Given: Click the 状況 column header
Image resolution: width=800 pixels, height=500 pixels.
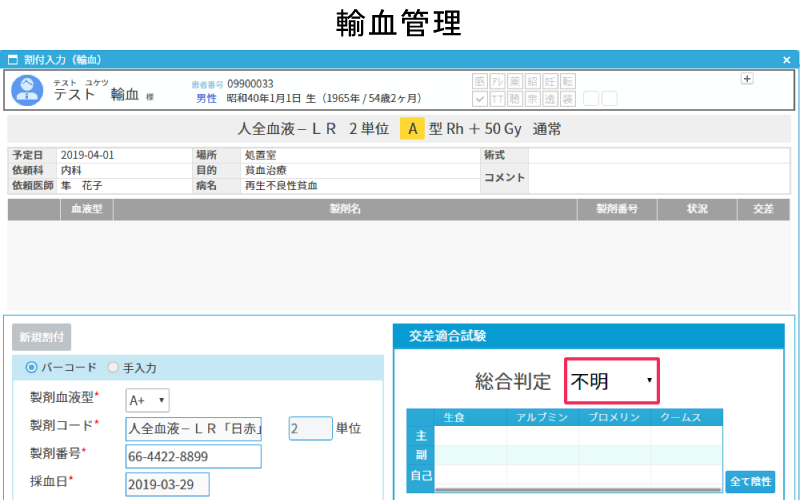Looking at the screenshot, I should [x=697, y=209].
